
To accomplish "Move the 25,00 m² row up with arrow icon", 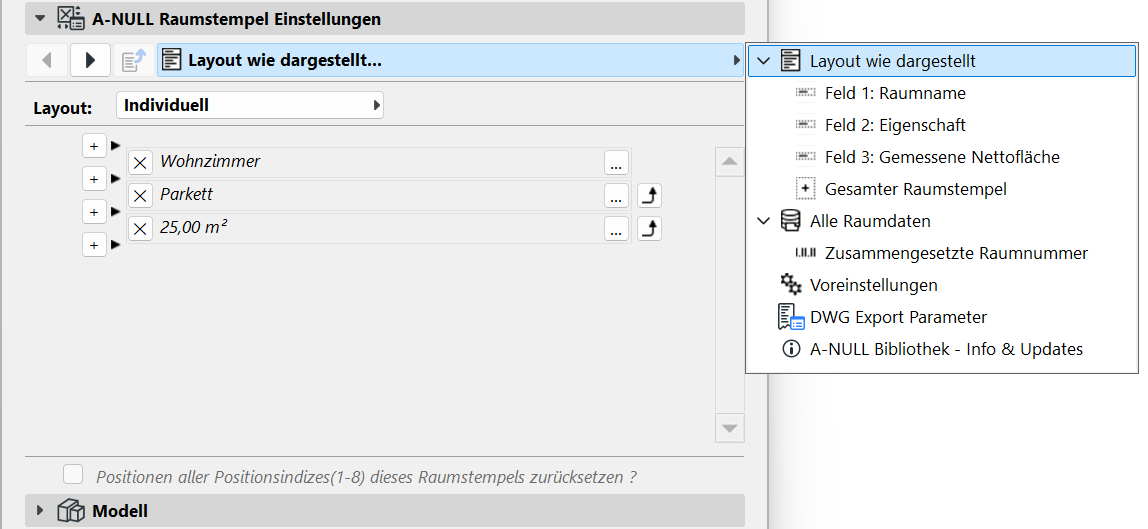I will (x=649, y=229).
